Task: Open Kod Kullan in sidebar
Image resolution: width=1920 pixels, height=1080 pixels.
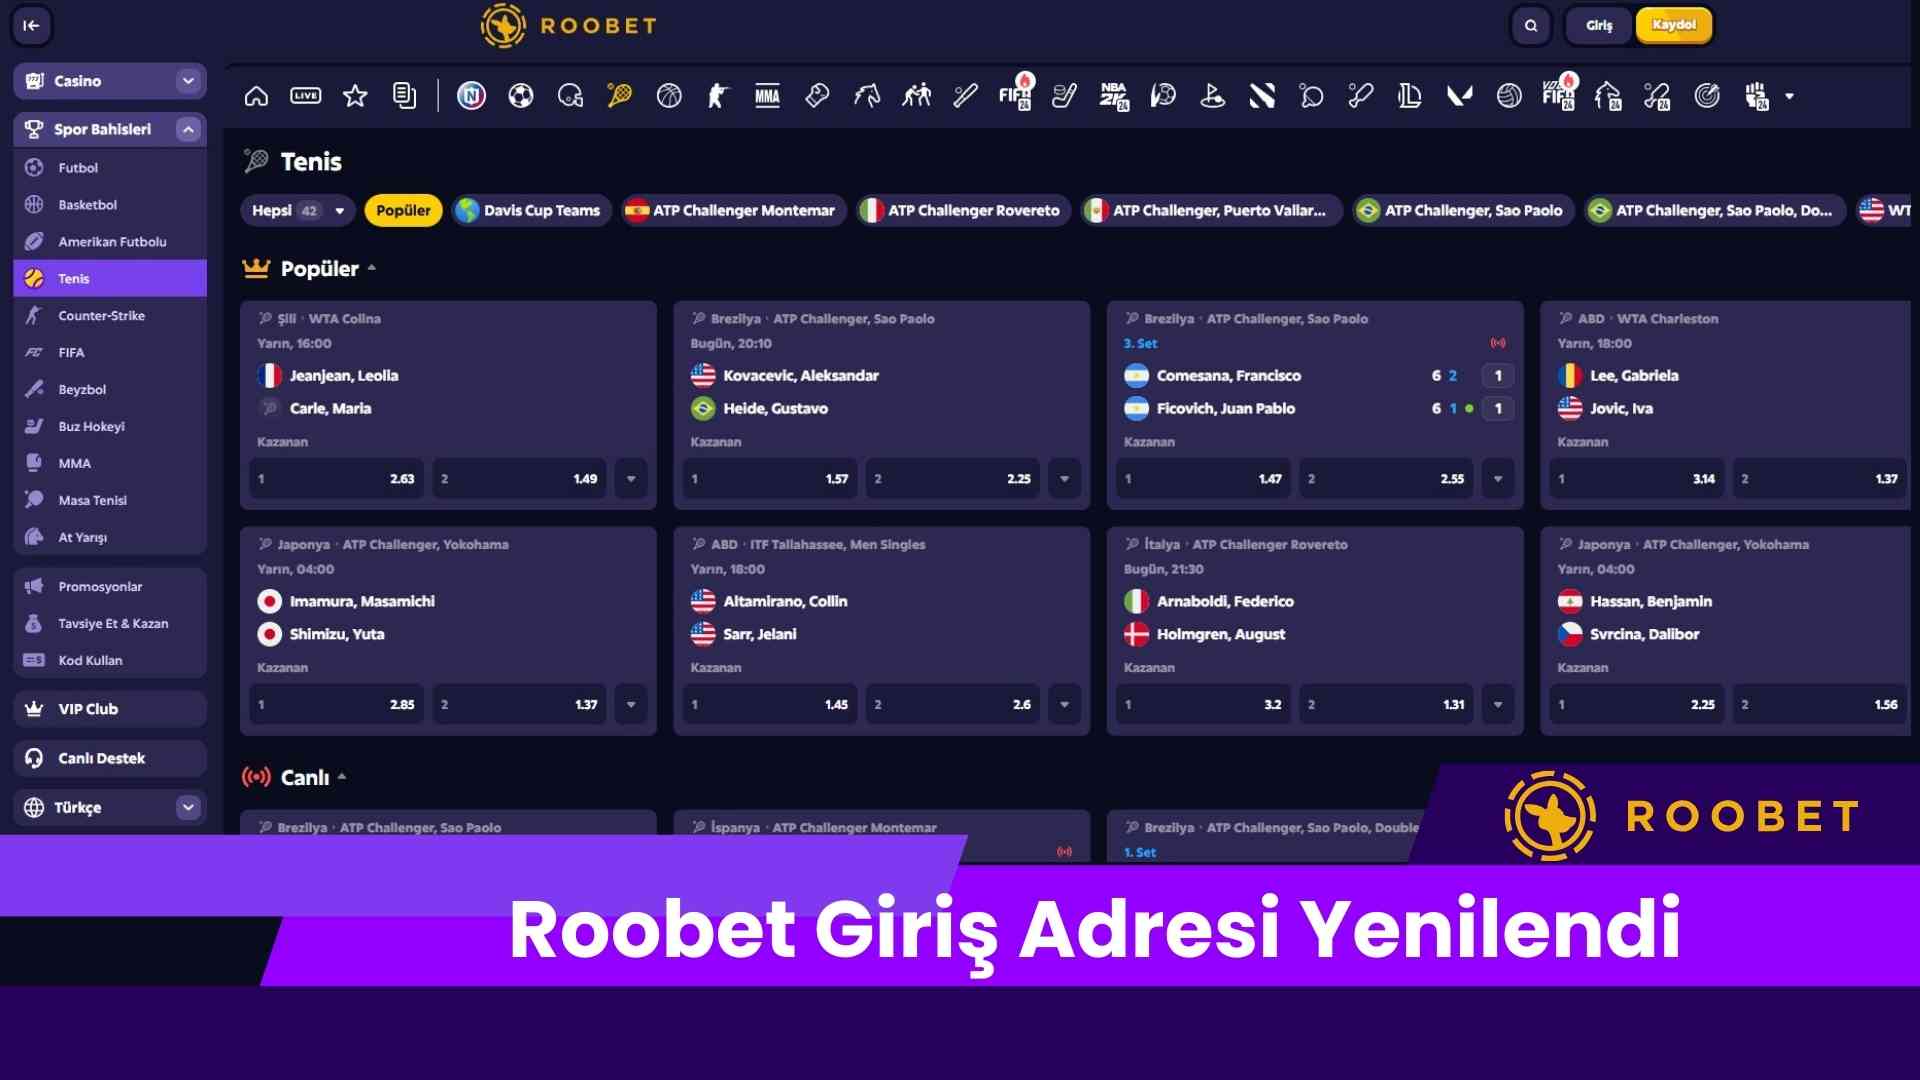Action: tap(110, 660)
